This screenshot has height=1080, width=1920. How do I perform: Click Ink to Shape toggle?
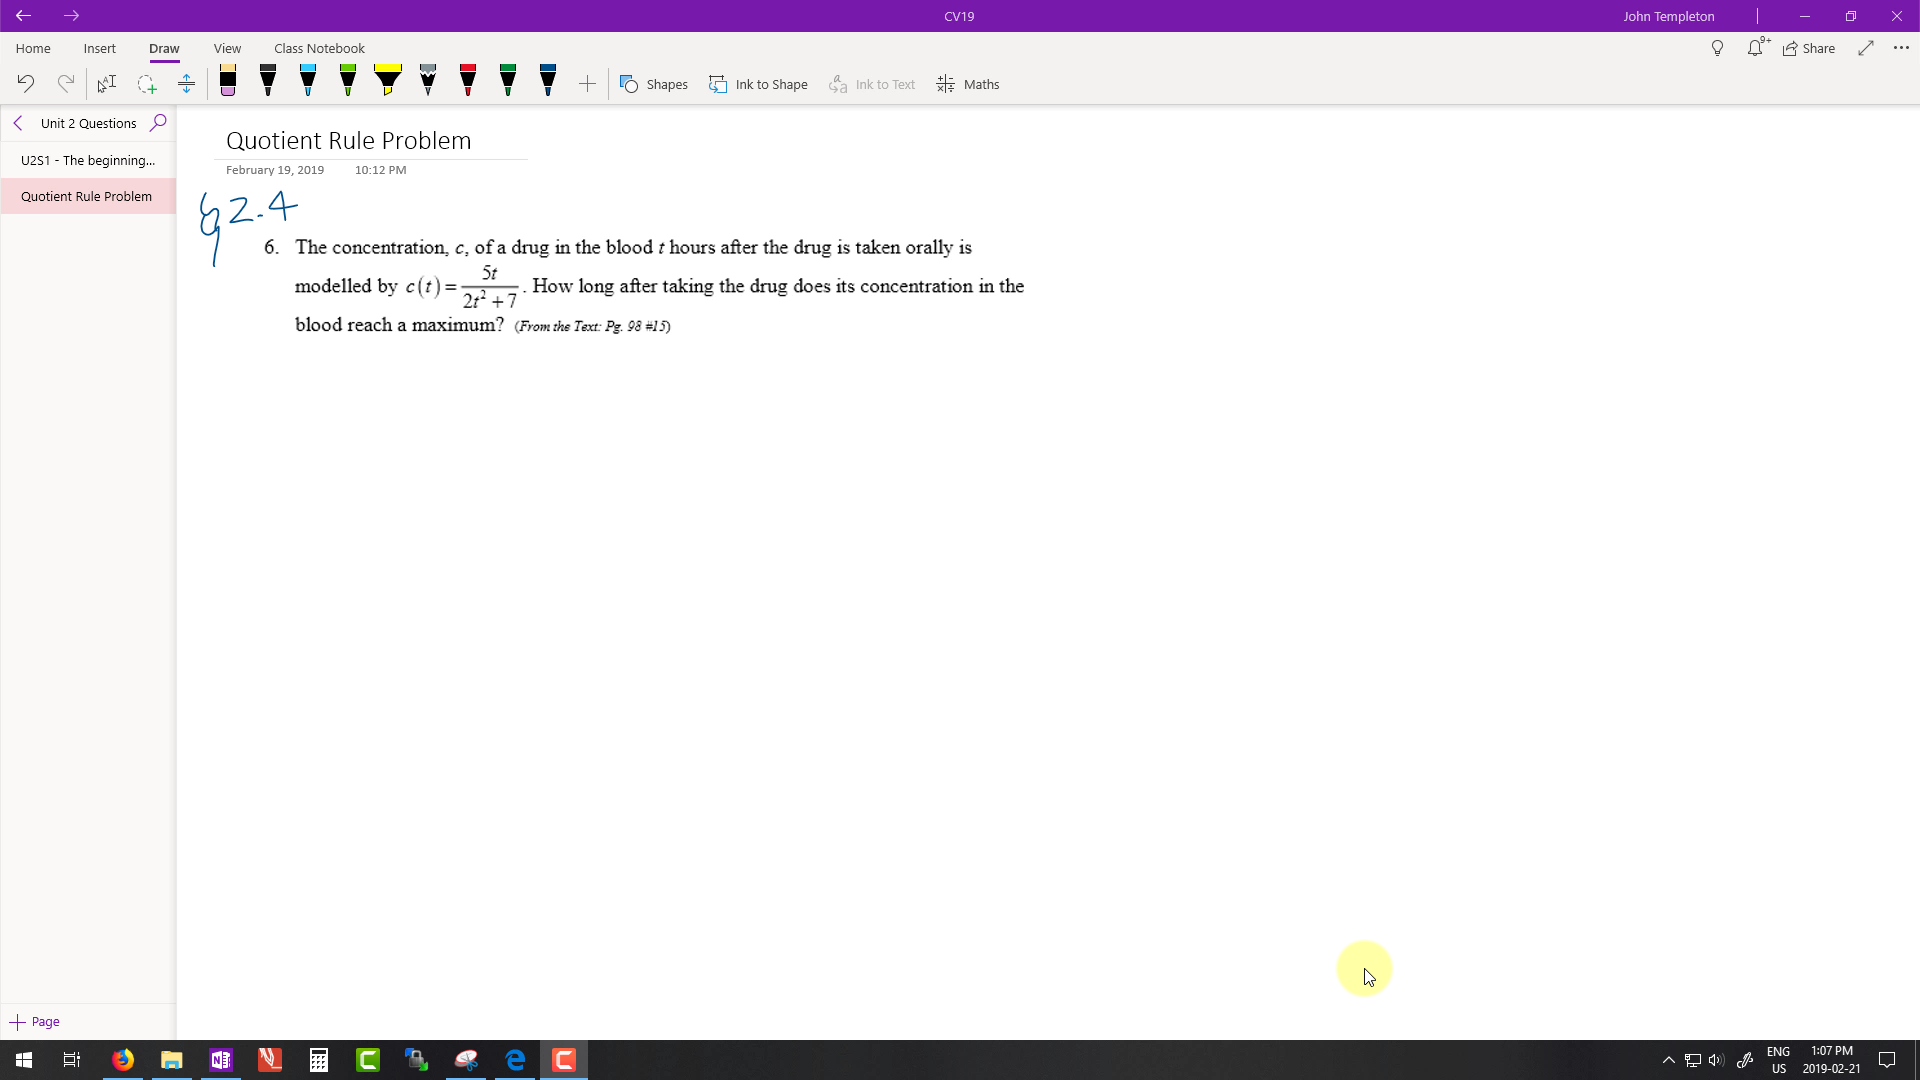[758, 84]
